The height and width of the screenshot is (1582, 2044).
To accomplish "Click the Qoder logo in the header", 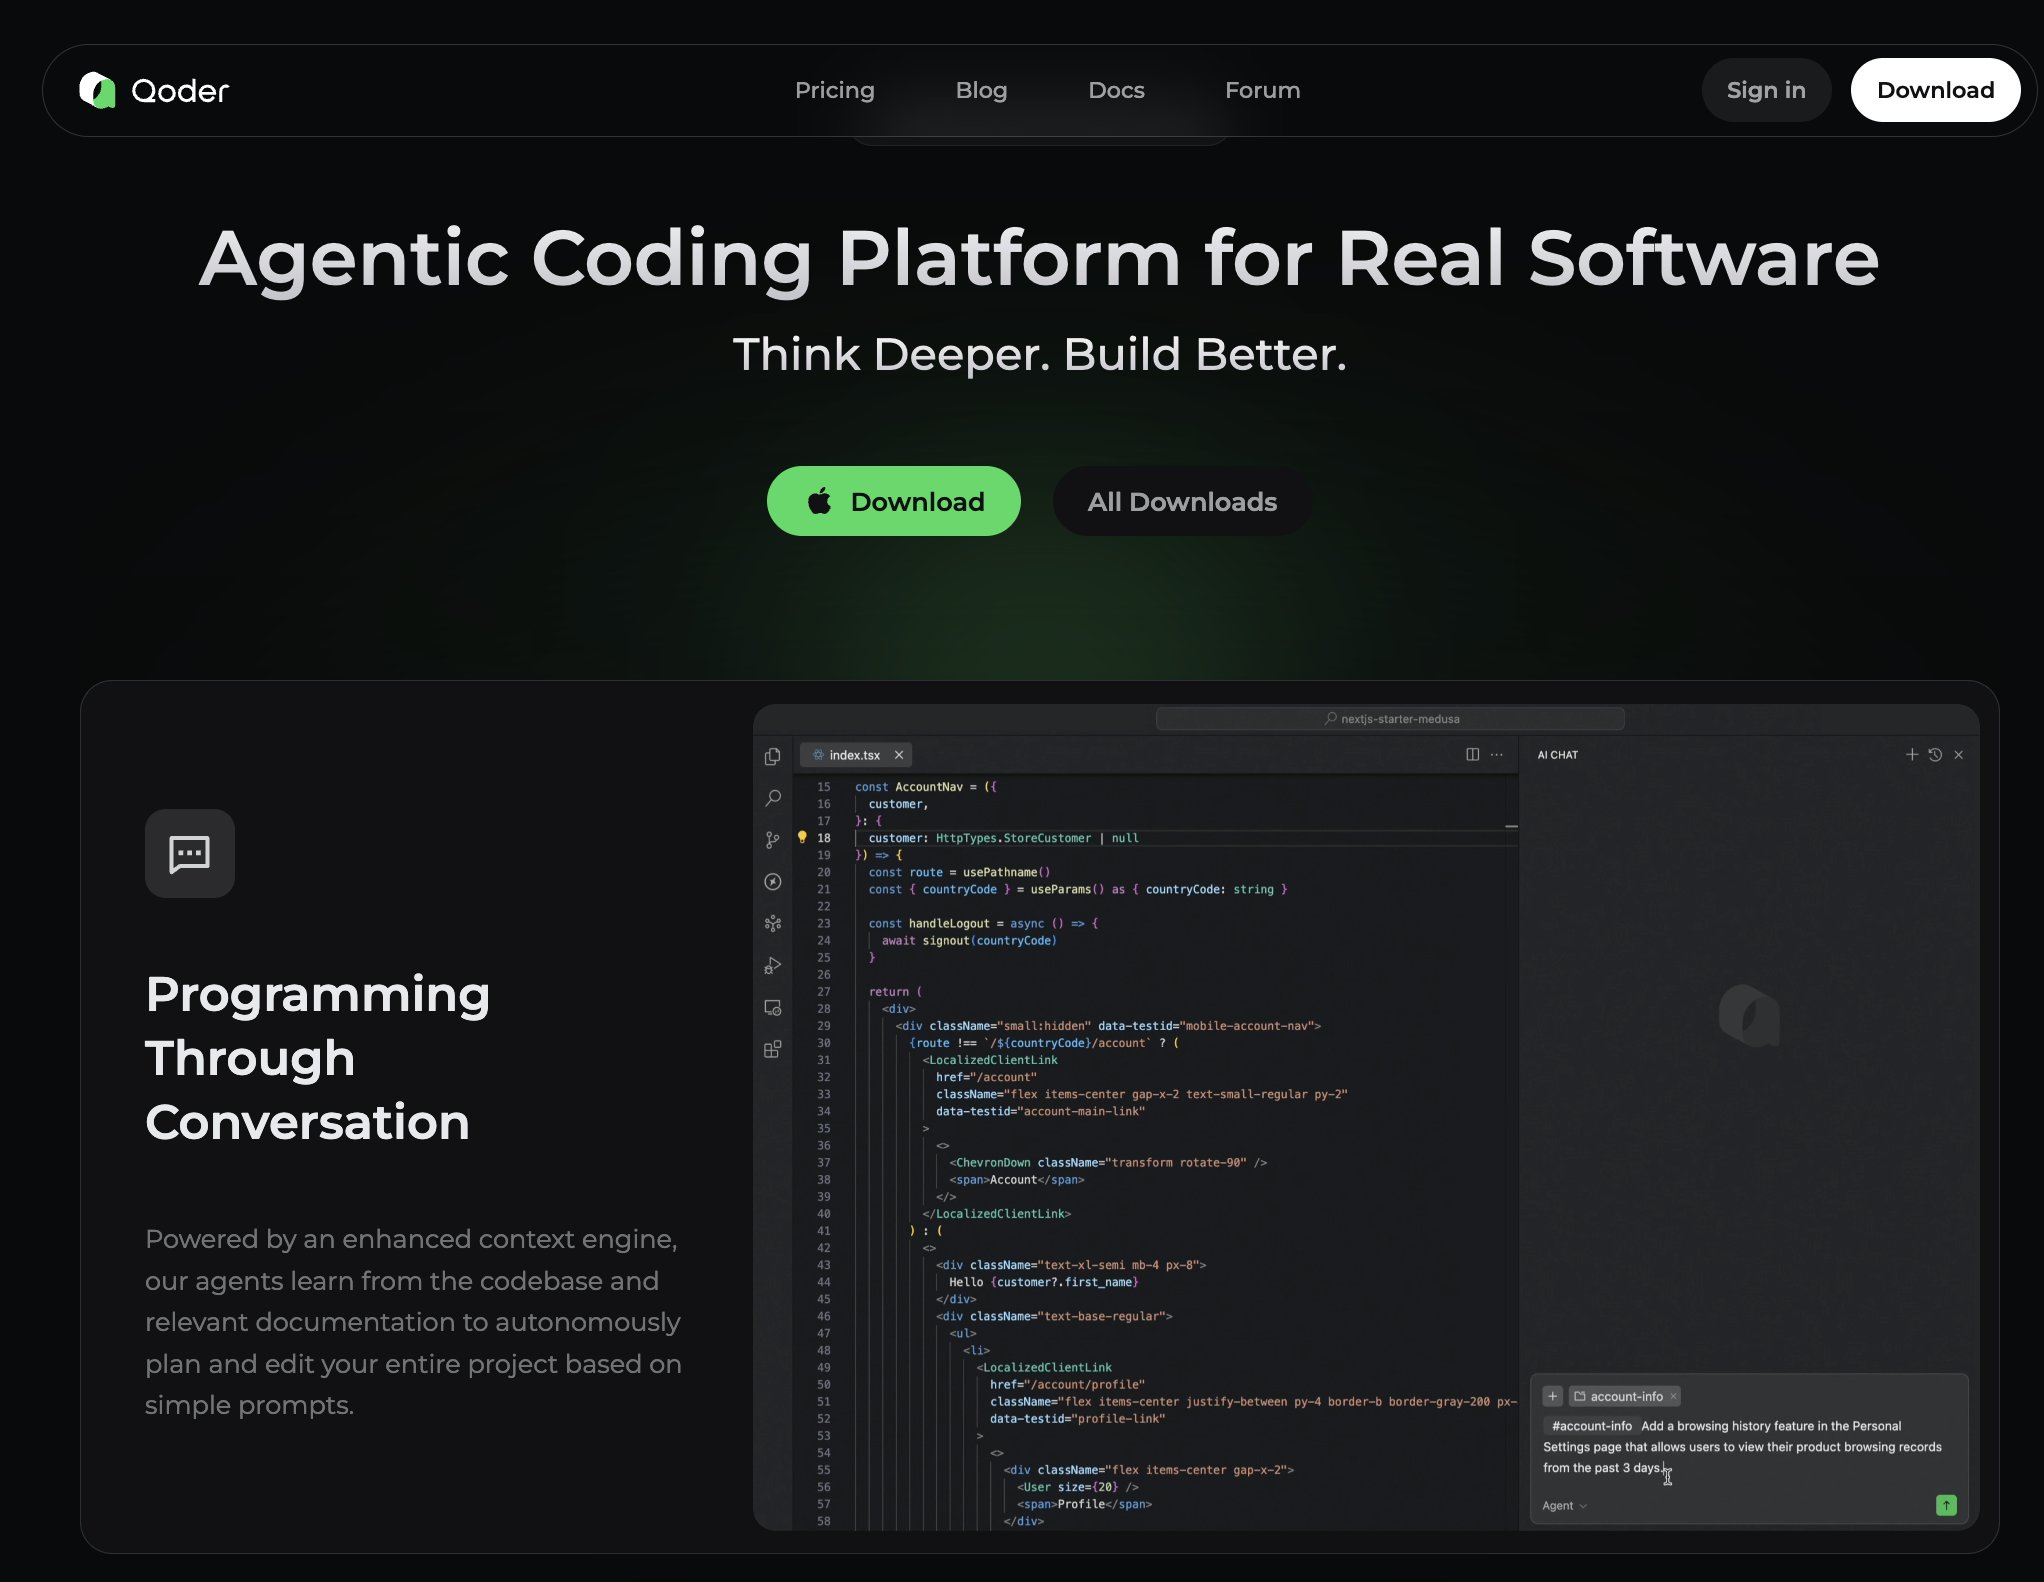I will pos(154,91).
